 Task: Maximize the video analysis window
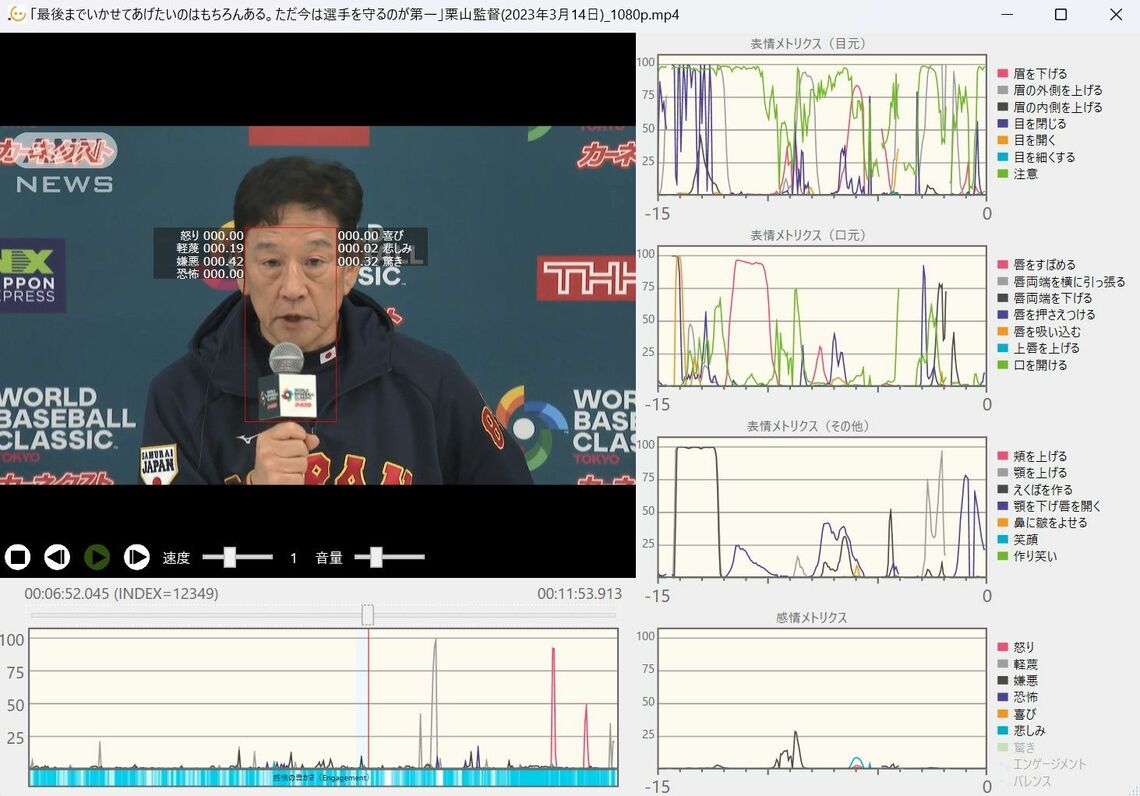pyautogui.click(x=1061, y=15)
